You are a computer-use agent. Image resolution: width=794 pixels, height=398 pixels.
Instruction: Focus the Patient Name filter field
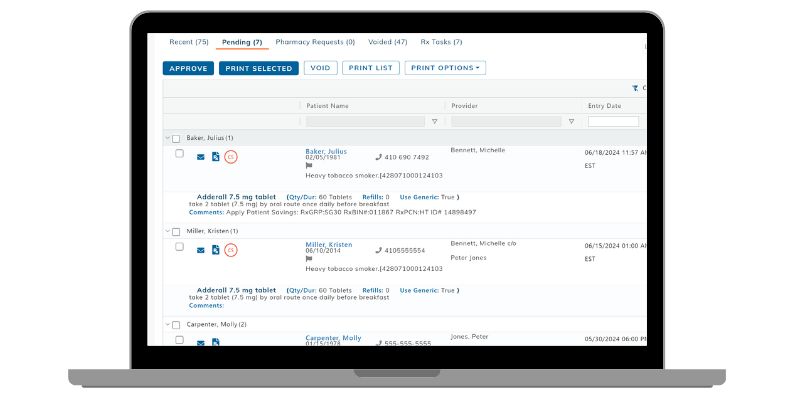pos(365,122)
